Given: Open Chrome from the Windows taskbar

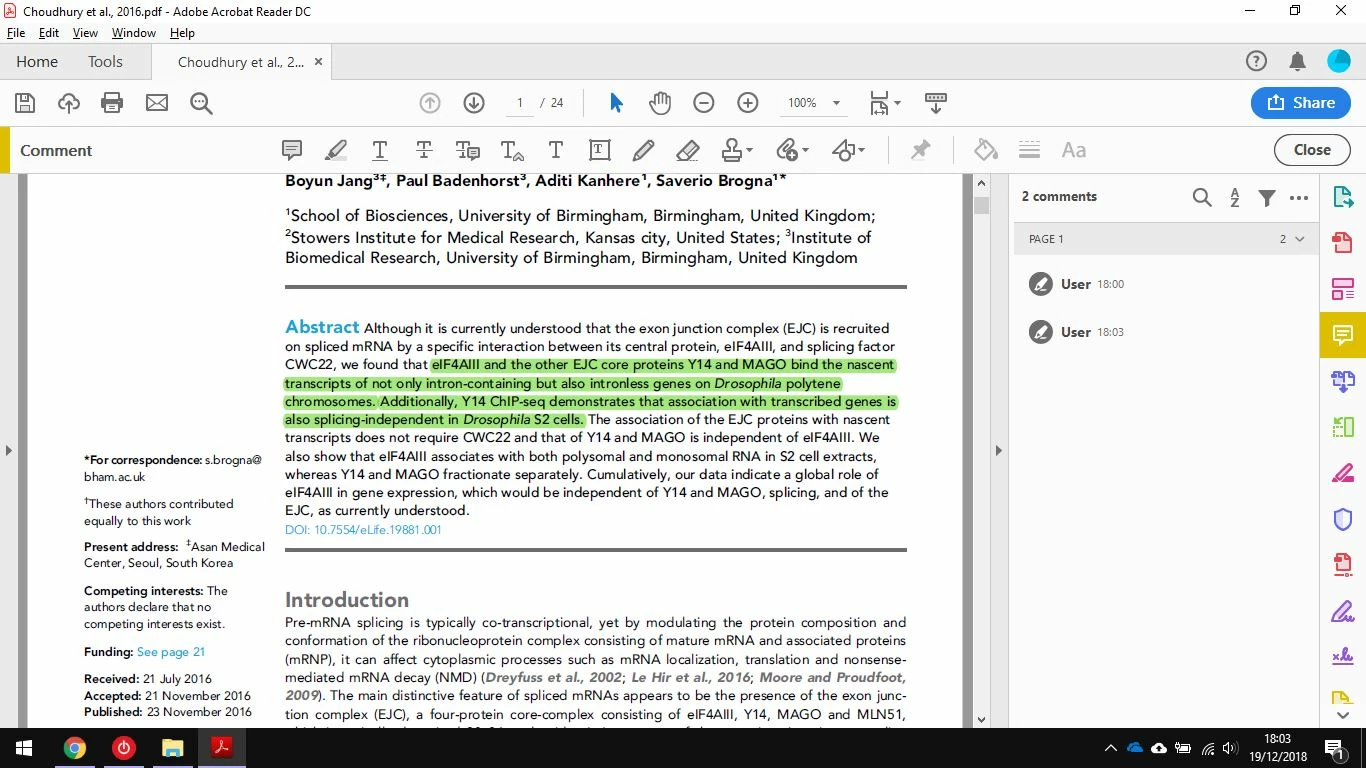Looking at the screenshot, I should pyautogui.click(x=74, y=748).
